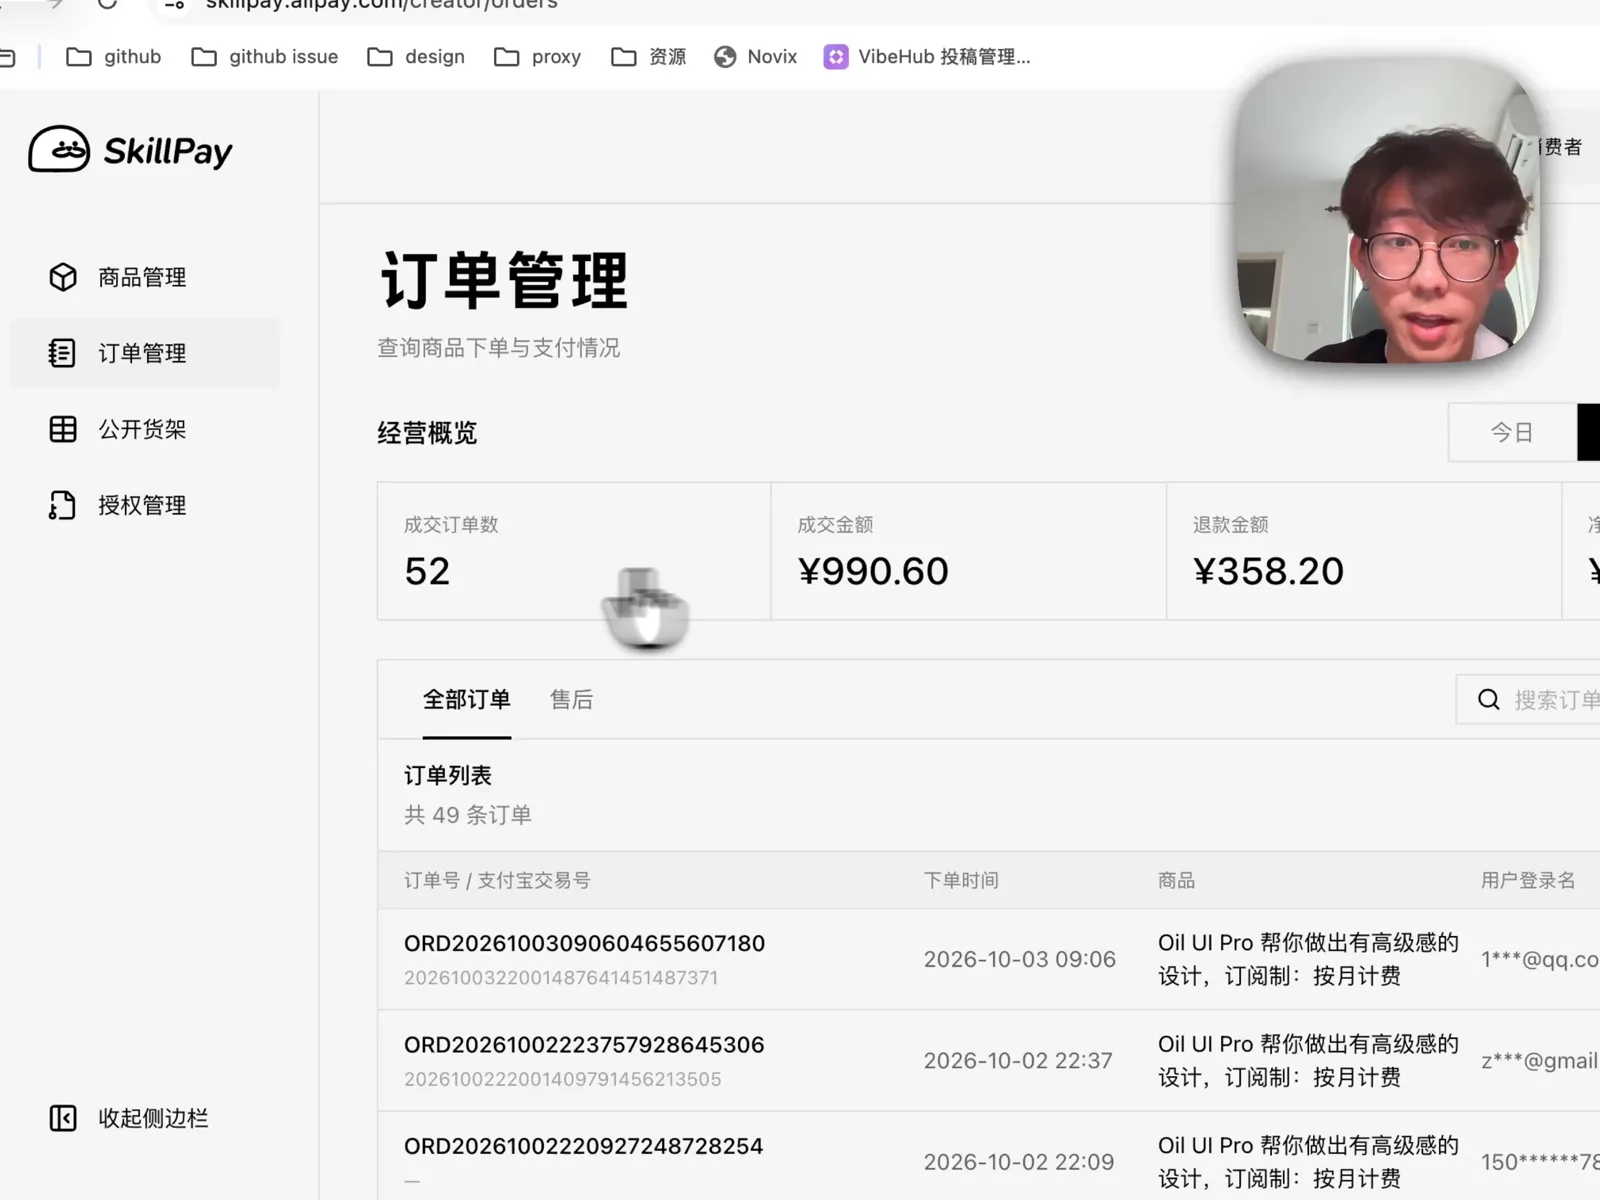Click 收起侧边栏 text button
This screenshot has width=1600, height=1200.
(x=153, y=1118)
